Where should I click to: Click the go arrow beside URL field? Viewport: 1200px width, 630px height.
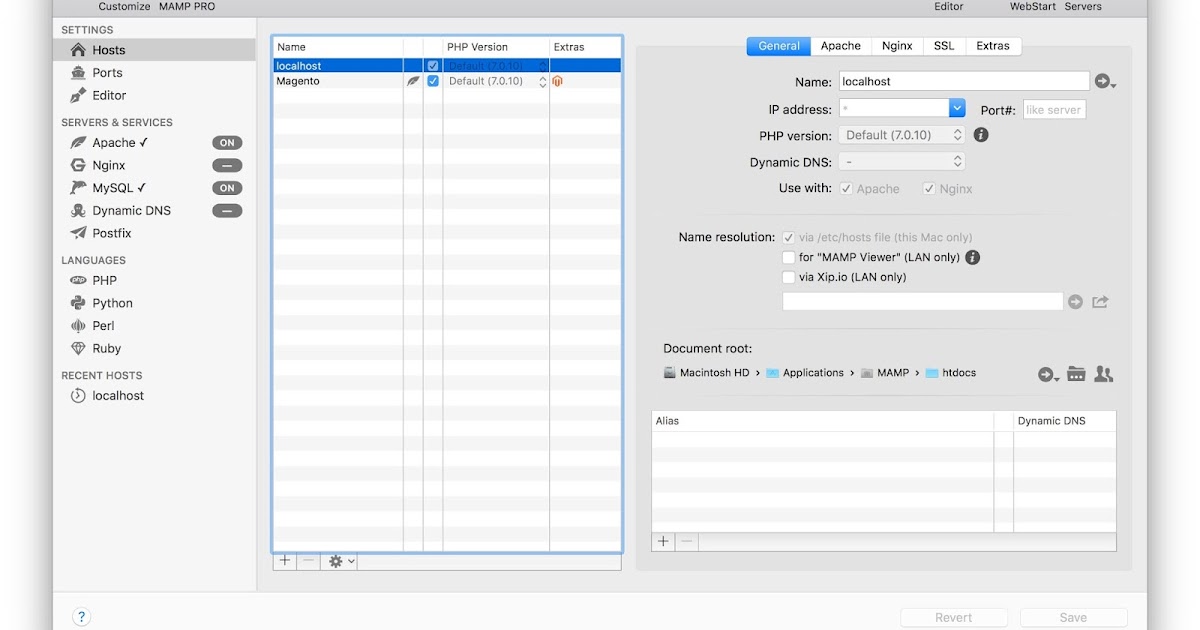point(1075,301)
